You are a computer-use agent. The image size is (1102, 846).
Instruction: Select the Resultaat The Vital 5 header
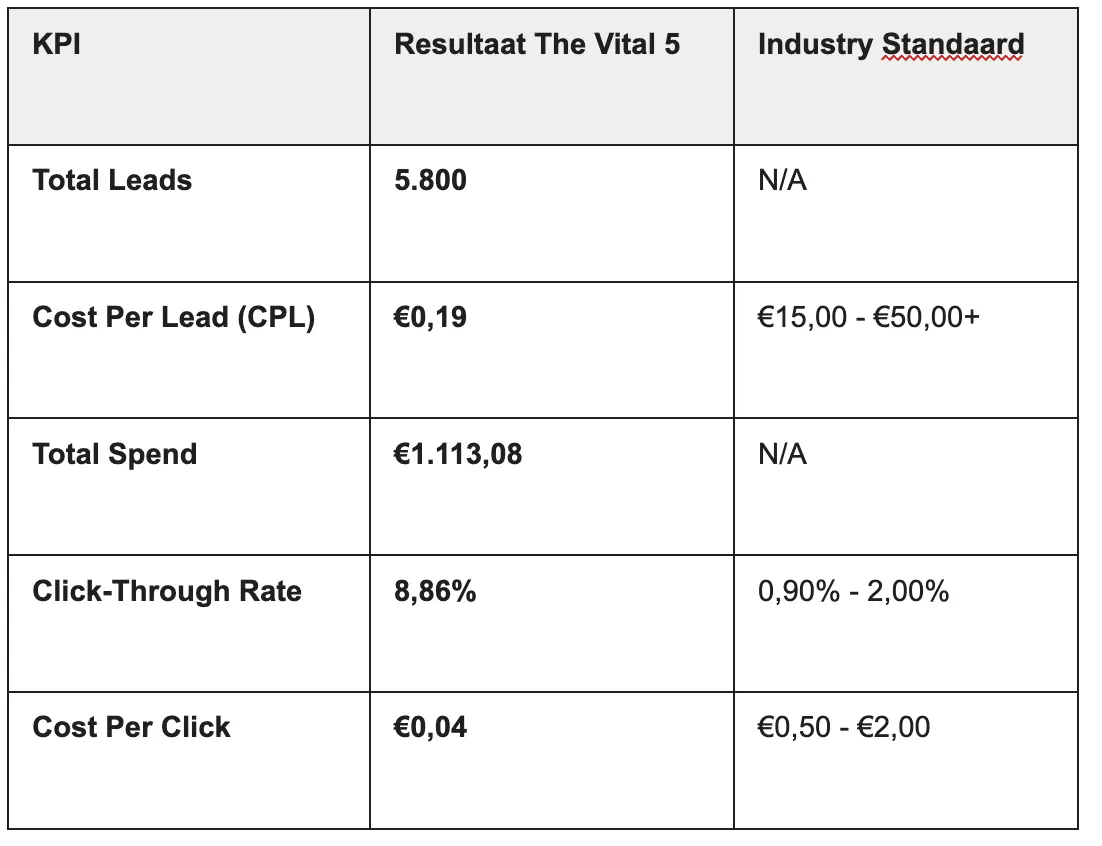[537, 44]
